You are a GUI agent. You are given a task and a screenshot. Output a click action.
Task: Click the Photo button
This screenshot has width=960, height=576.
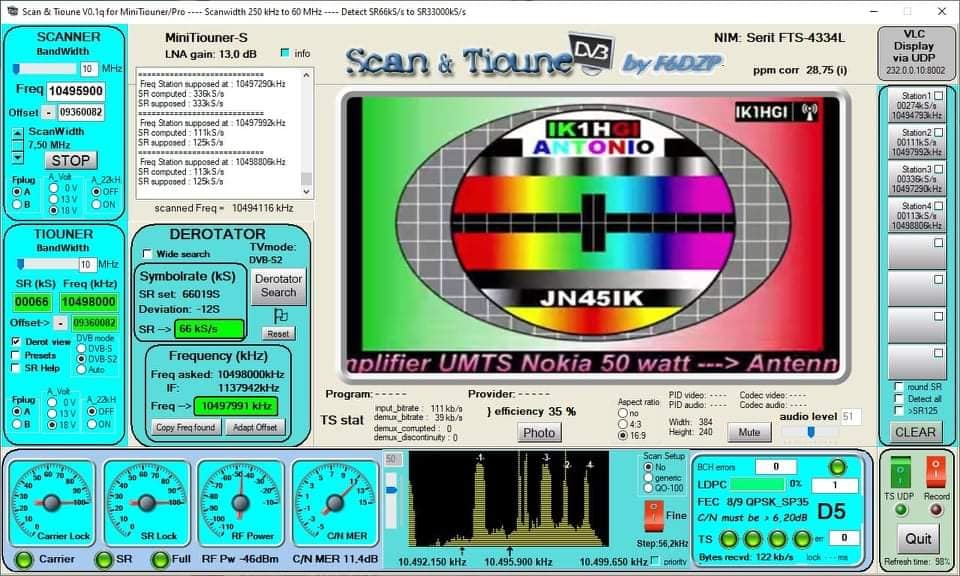(539, 433)
